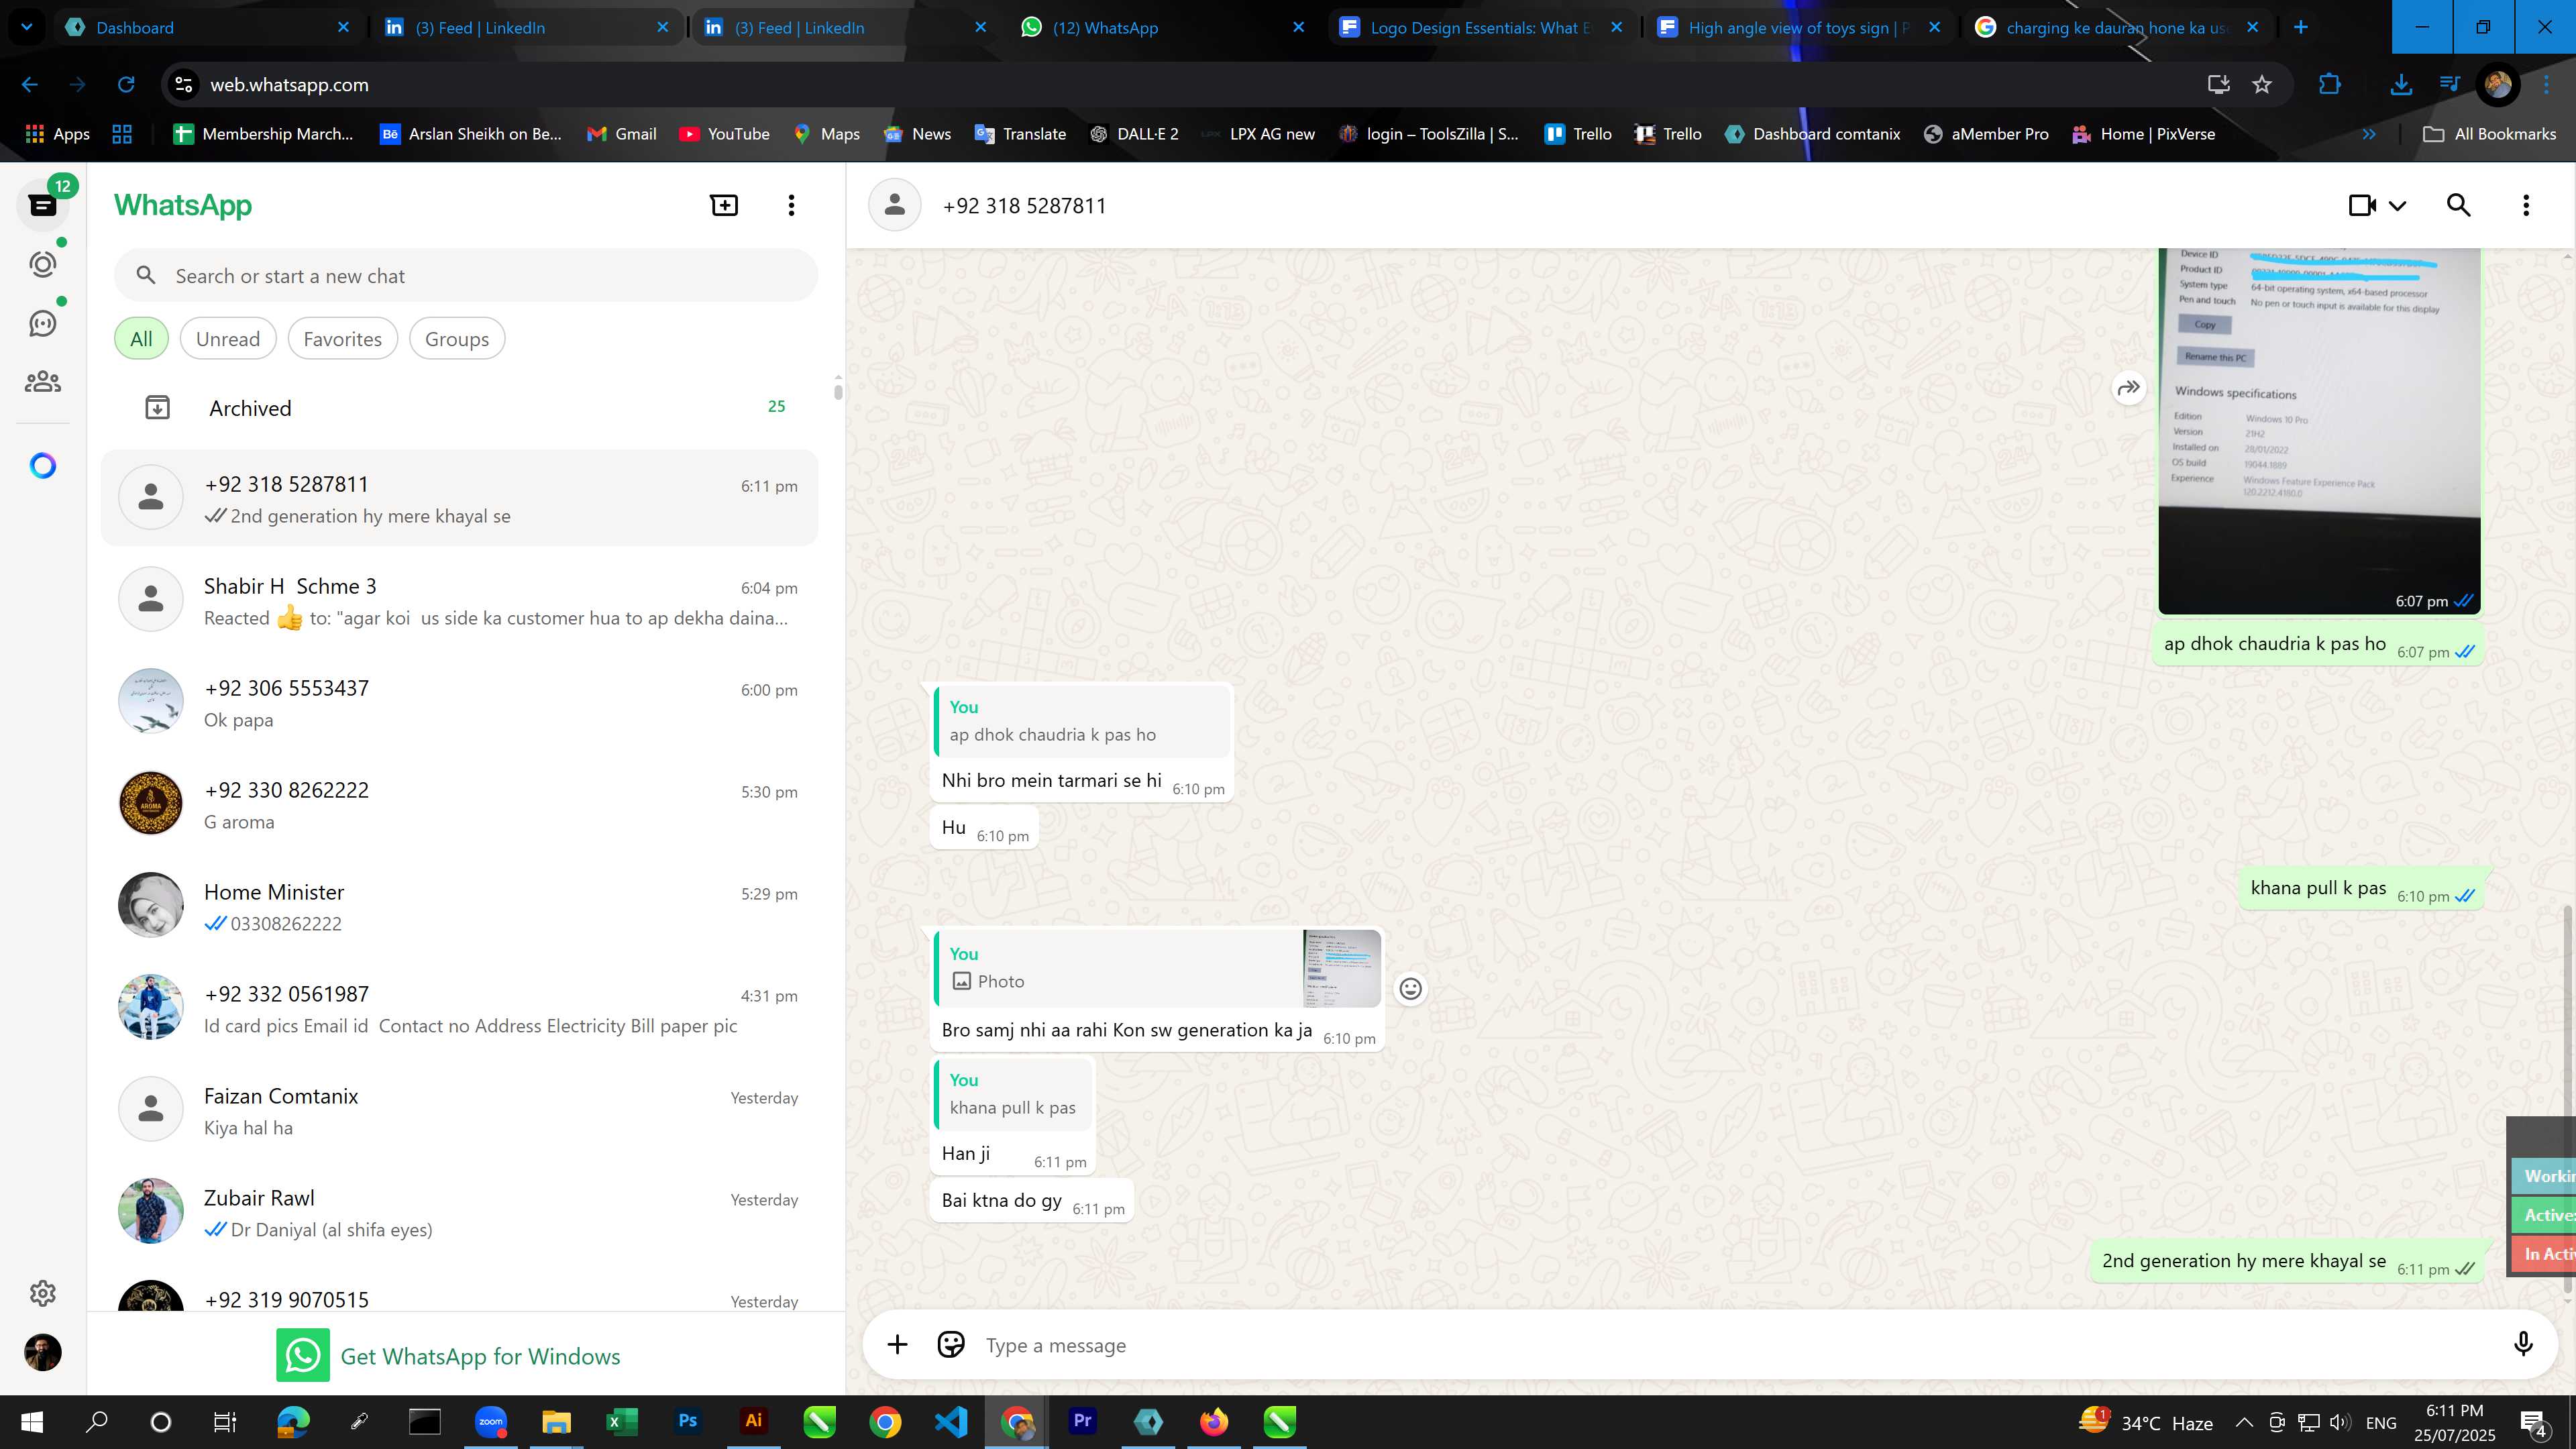
Task: Open the YouTube bookmark
Action: pos(725,134)
